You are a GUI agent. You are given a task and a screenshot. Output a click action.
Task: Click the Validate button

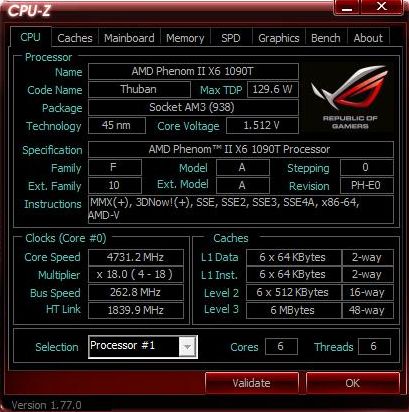coord(252,383)
